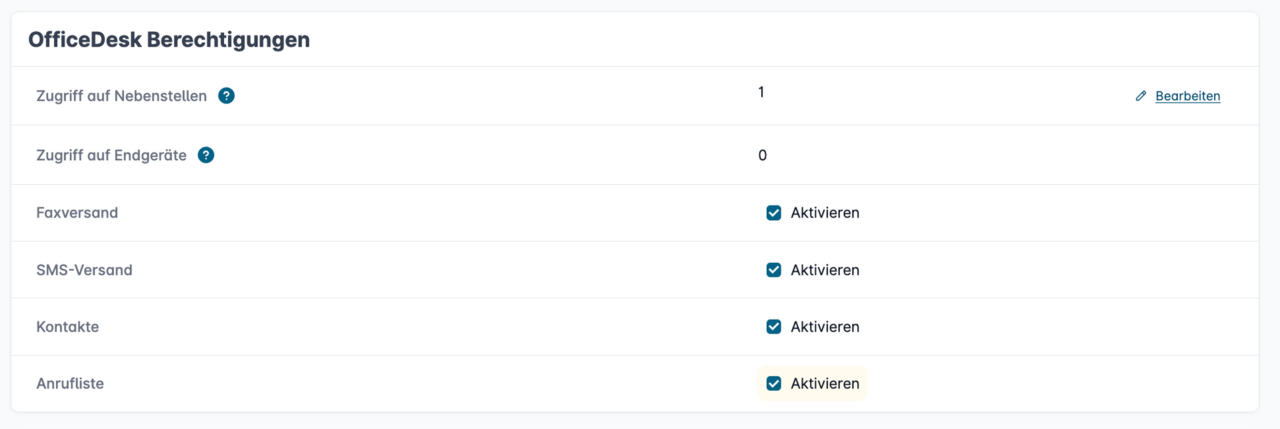
Task: Click the Kontakte row label
Action: tap(67, 327)
